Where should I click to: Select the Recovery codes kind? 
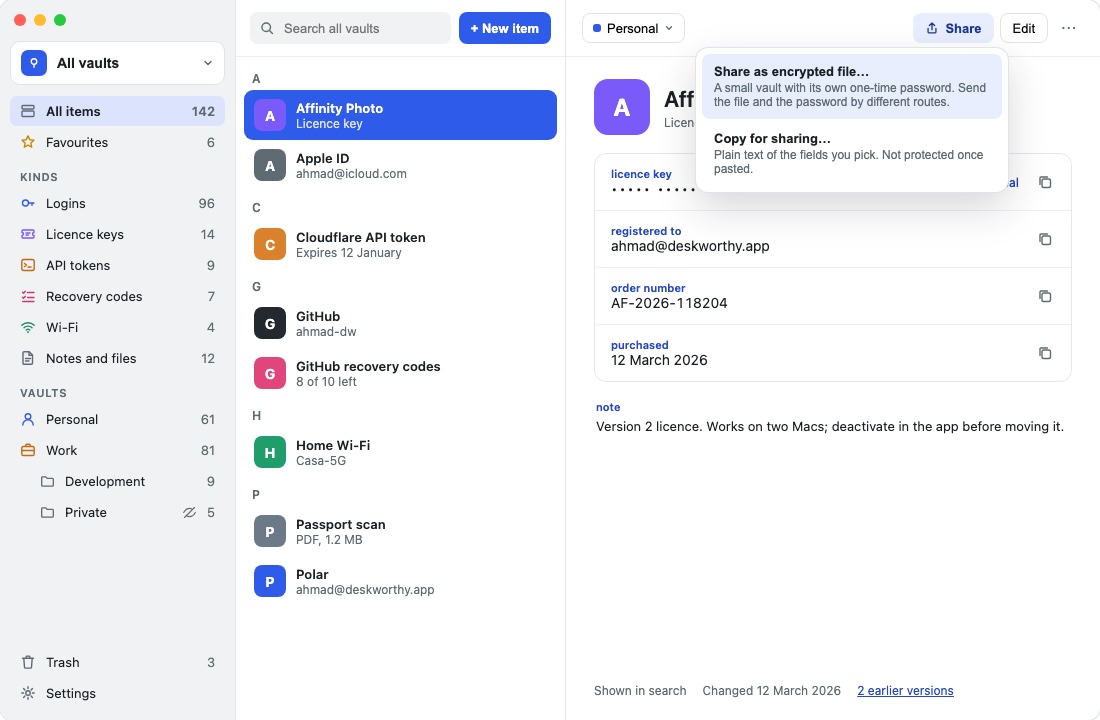click(x=117, y=296)
